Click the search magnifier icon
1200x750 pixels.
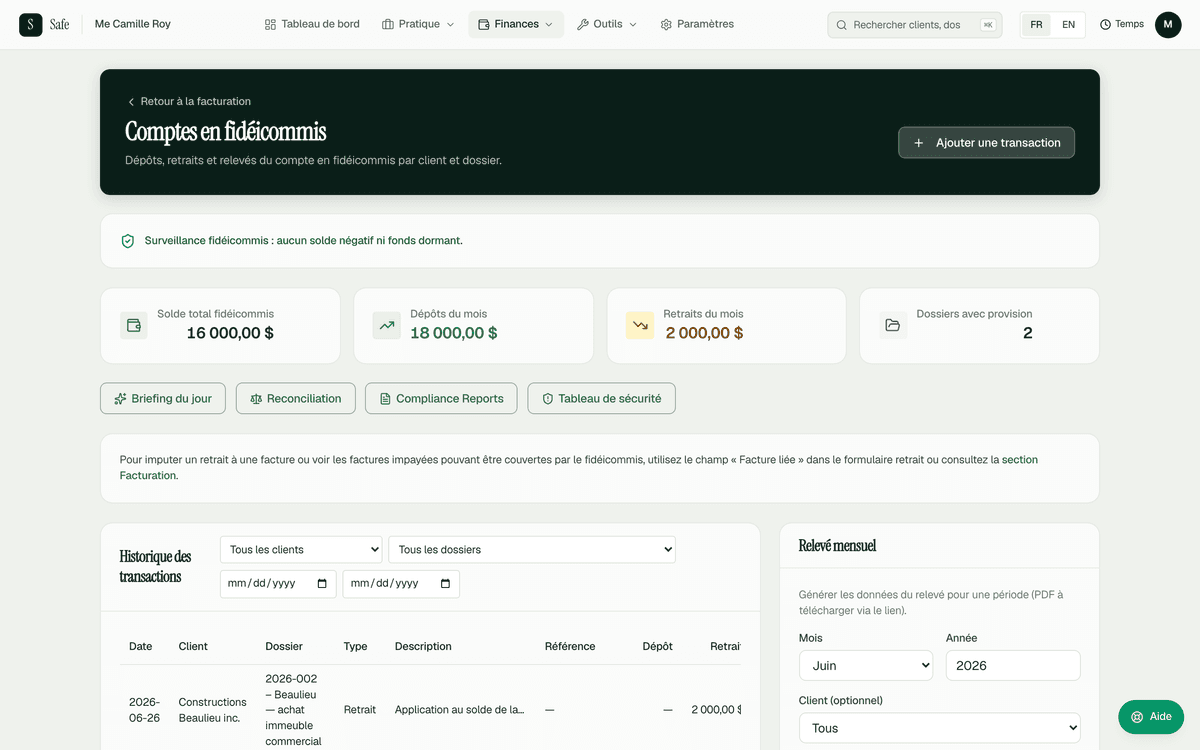(x=842, y=25)
